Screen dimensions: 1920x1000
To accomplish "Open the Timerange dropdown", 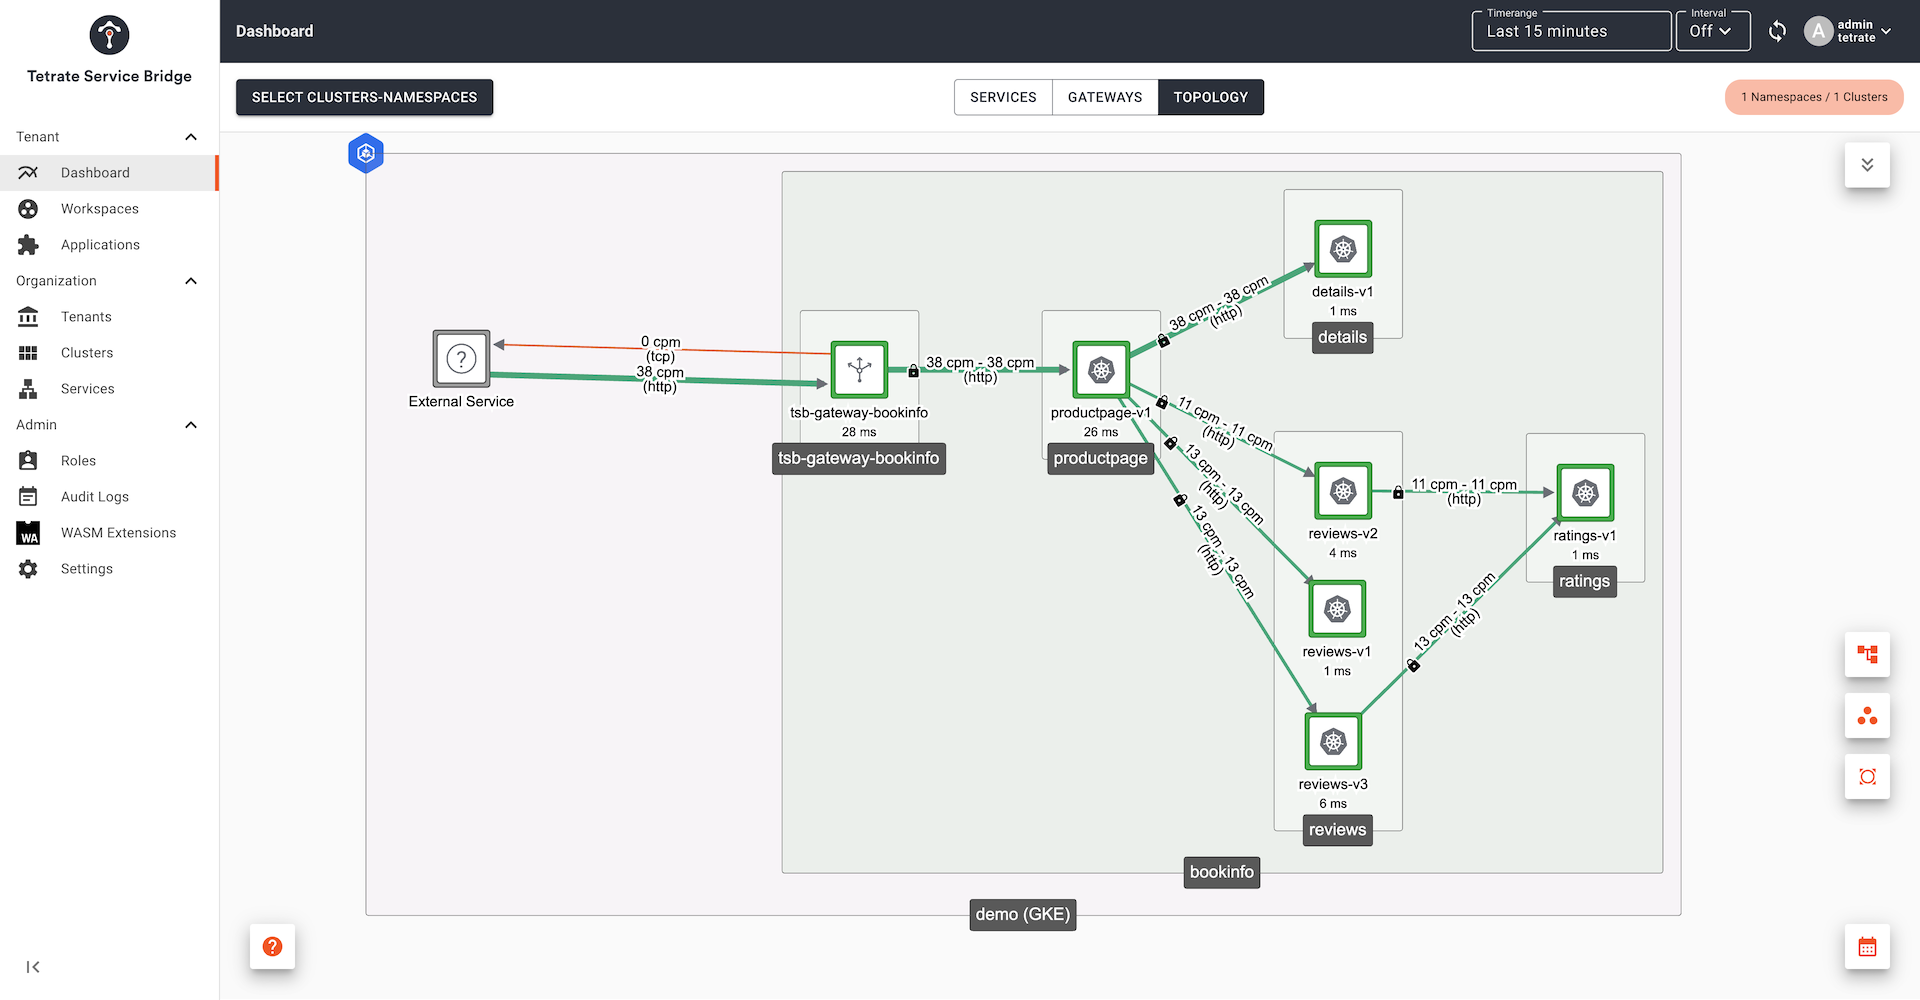I will (x=1571, y=31).
